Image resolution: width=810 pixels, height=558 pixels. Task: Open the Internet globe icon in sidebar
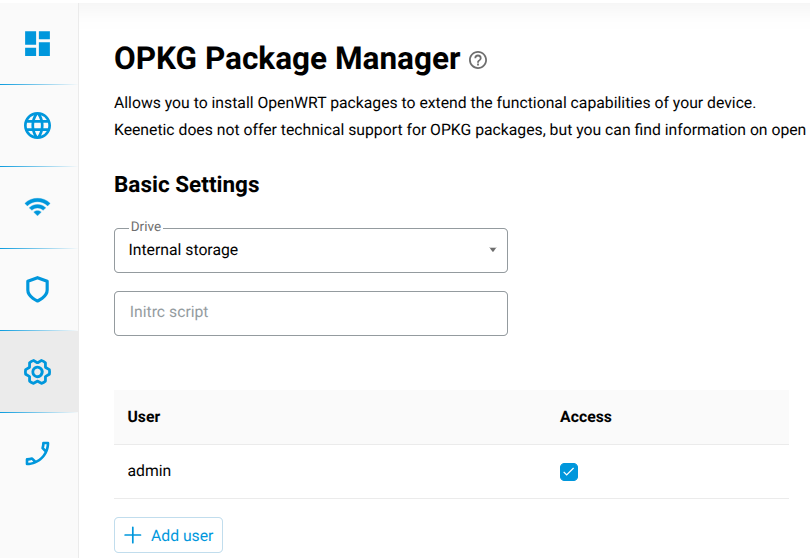click(x=38, y=126)
